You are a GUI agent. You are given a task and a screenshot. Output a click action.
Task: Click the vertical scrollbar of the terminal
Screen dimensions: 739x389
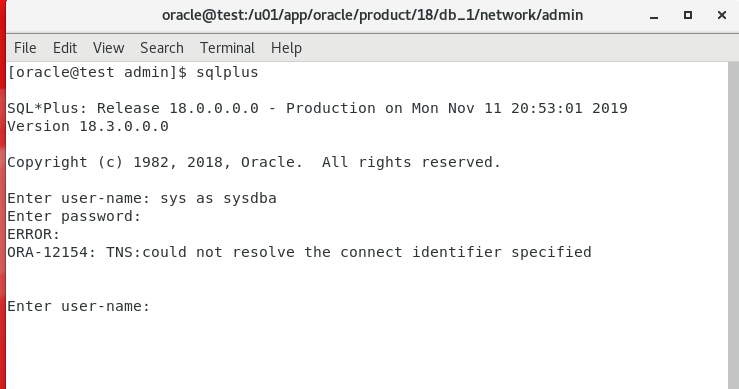pos(733,225)
